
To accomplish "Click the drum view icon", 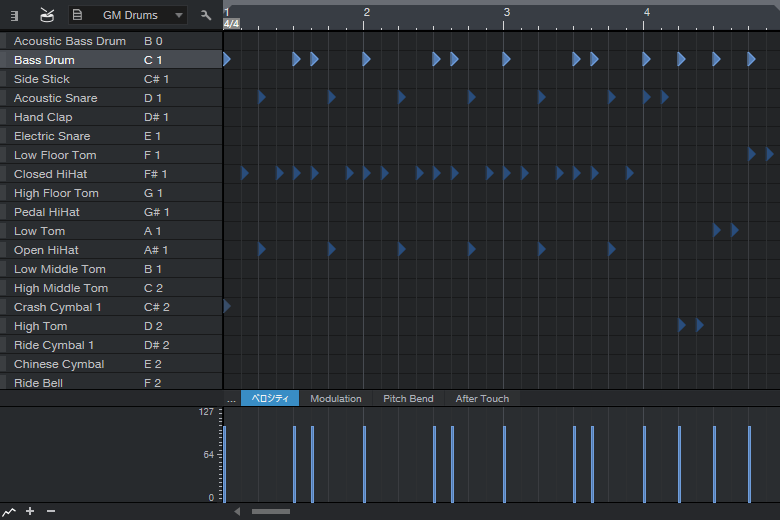I will point(47,15).
